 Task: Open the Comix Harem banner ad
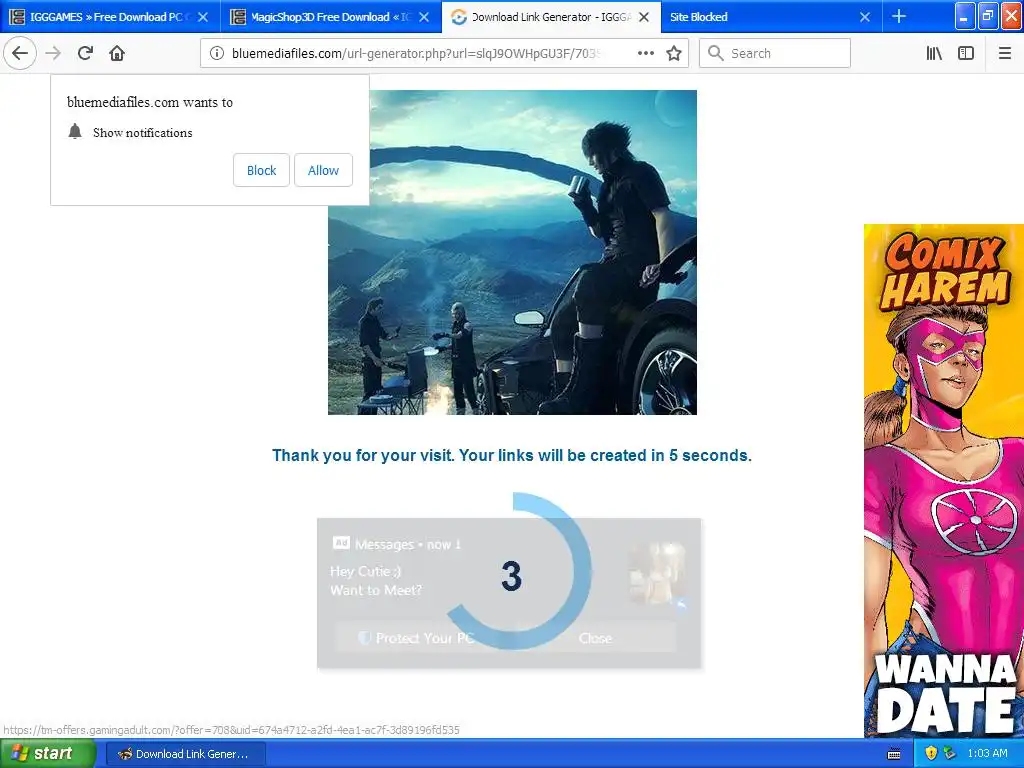(x=944, y=481)
